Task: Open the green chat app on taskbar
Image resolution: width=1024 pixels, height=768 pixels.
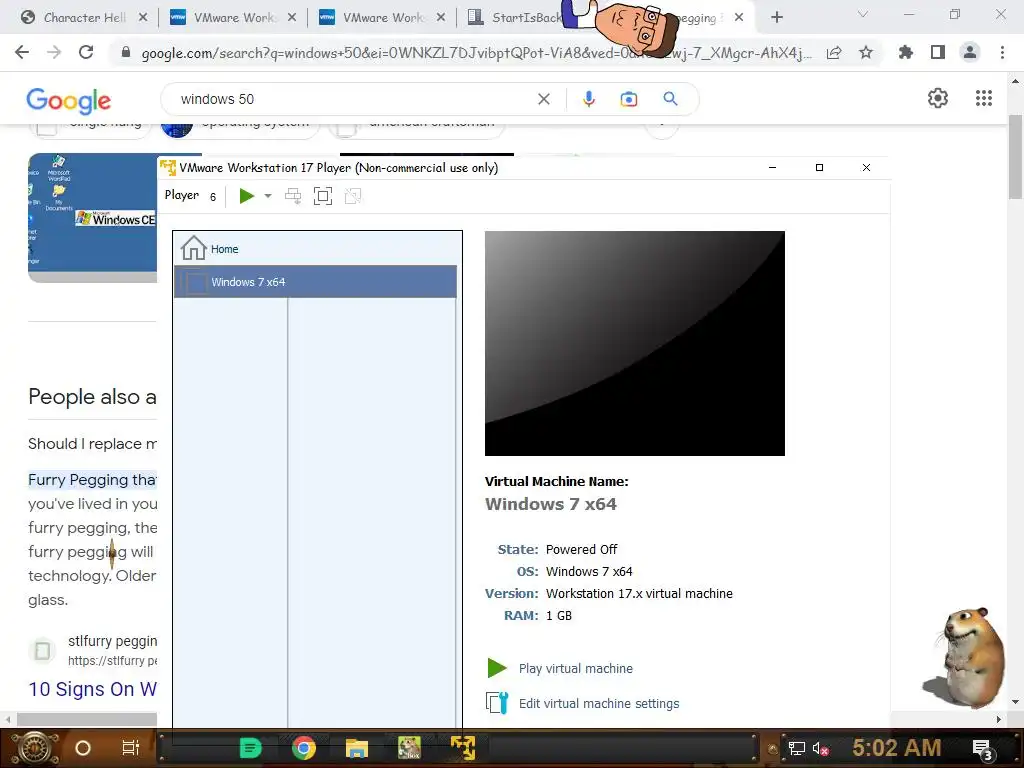Action: pos(250,748)
